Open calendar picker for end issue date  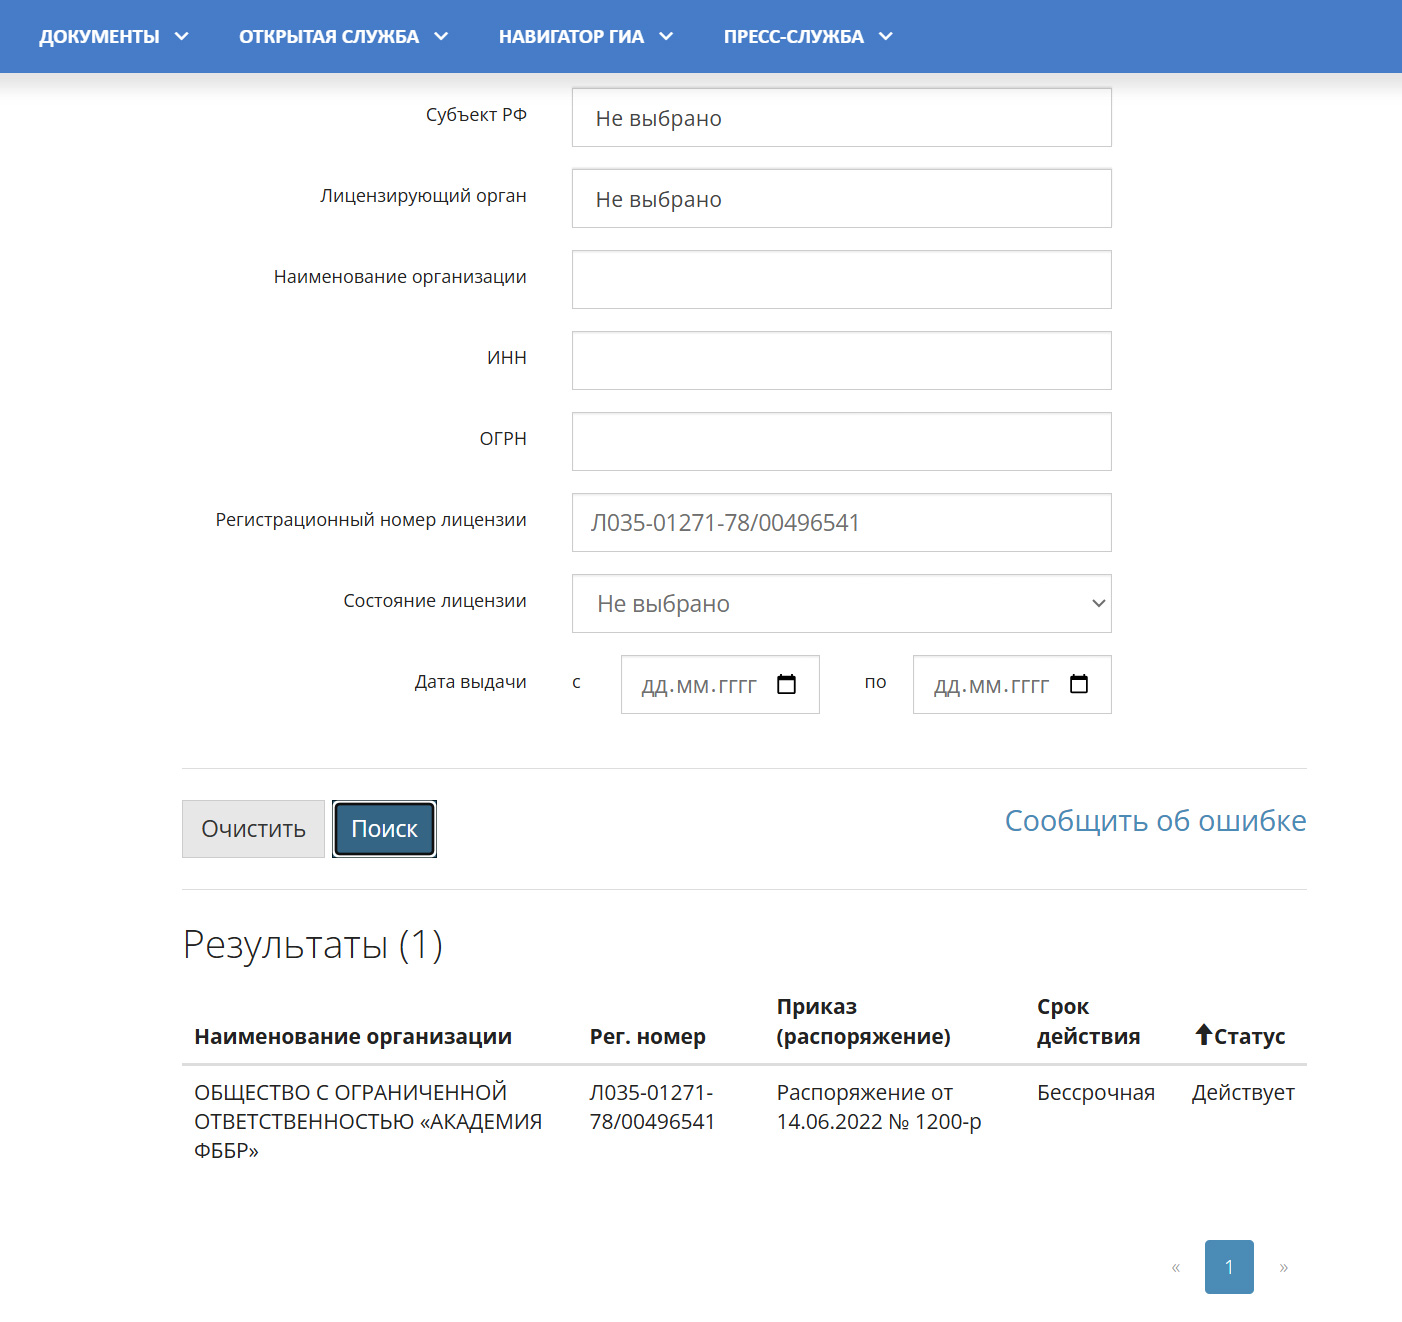coord(1078,685)
